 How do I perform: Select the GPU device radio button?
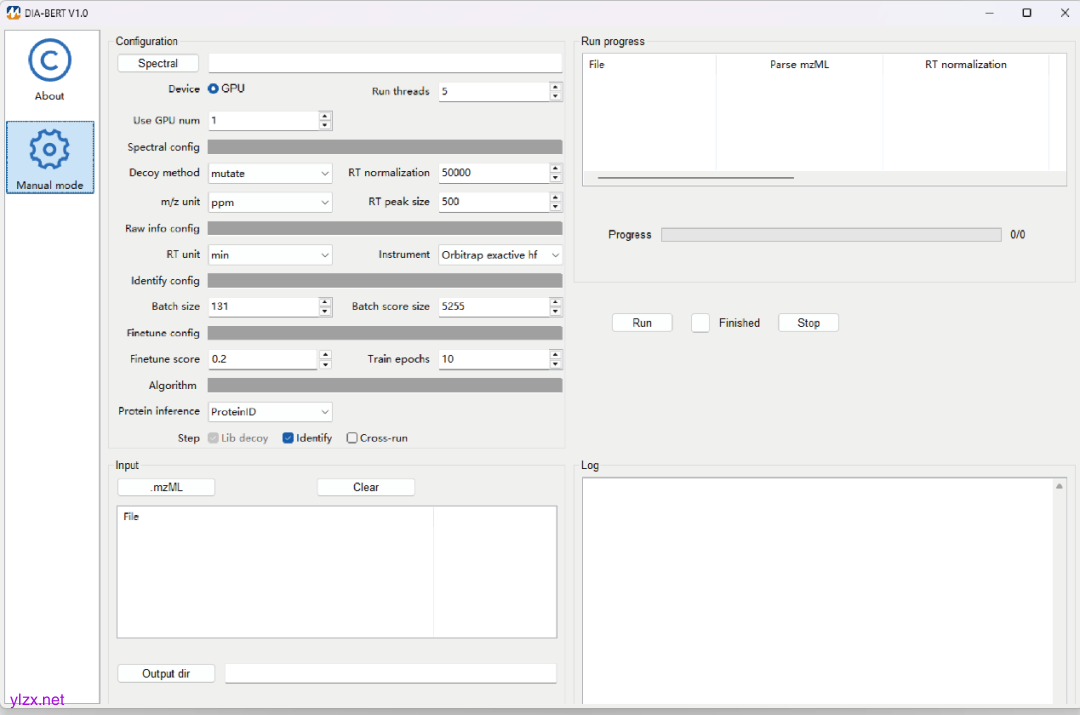tap(213, 89)
